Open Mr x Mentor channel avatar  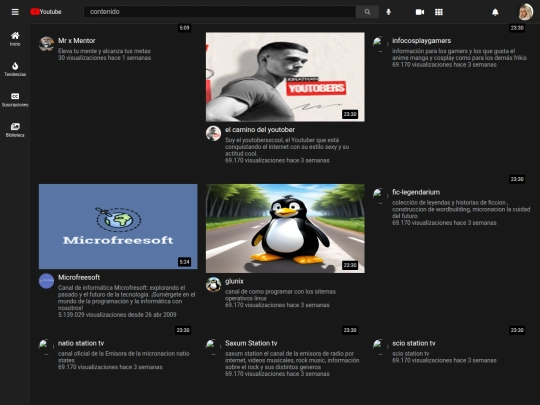click(x=46, y=44)
